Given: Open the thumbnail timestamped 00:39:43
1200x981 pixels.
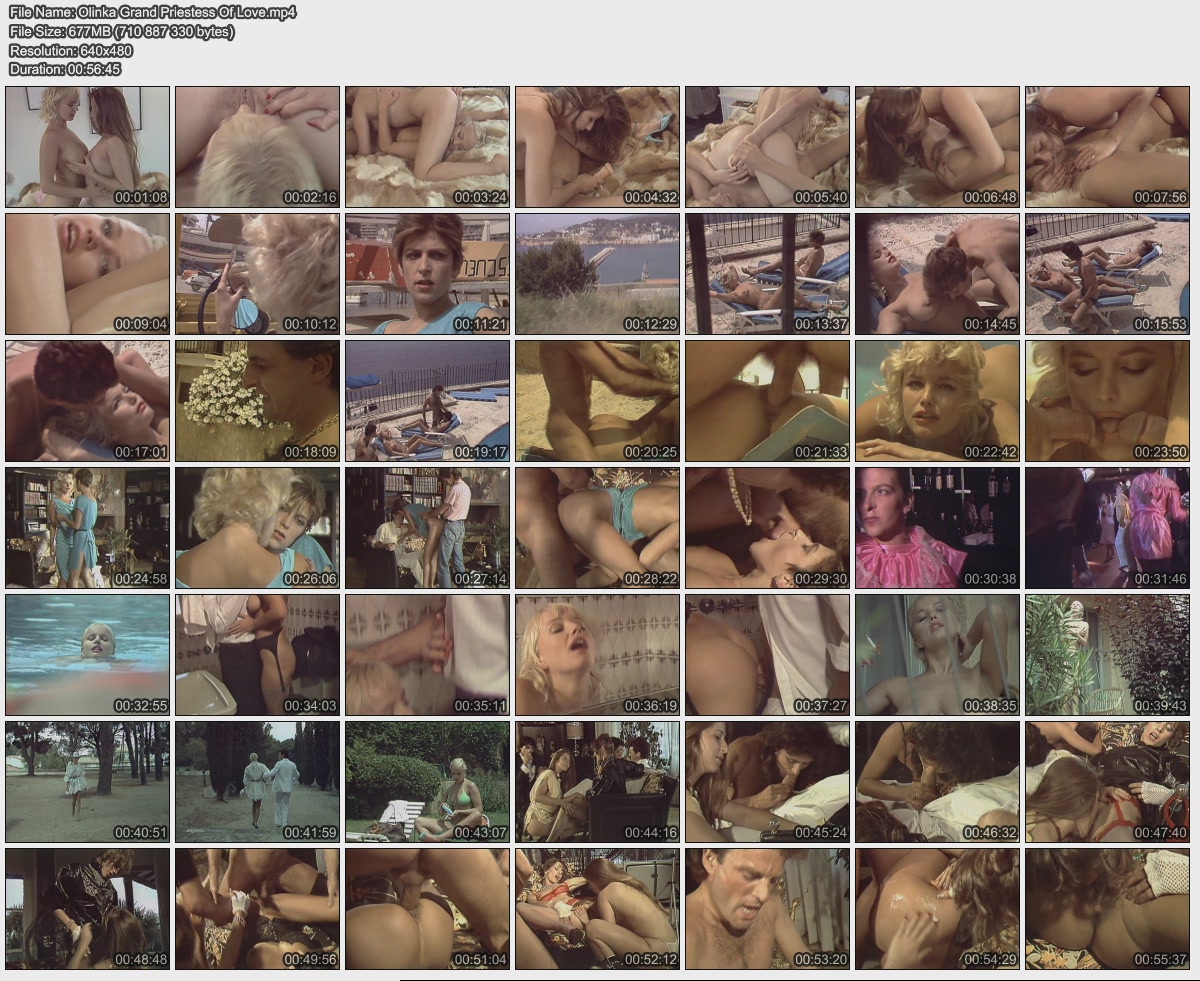Looking at the screenshot, I should coord(1107,654).
